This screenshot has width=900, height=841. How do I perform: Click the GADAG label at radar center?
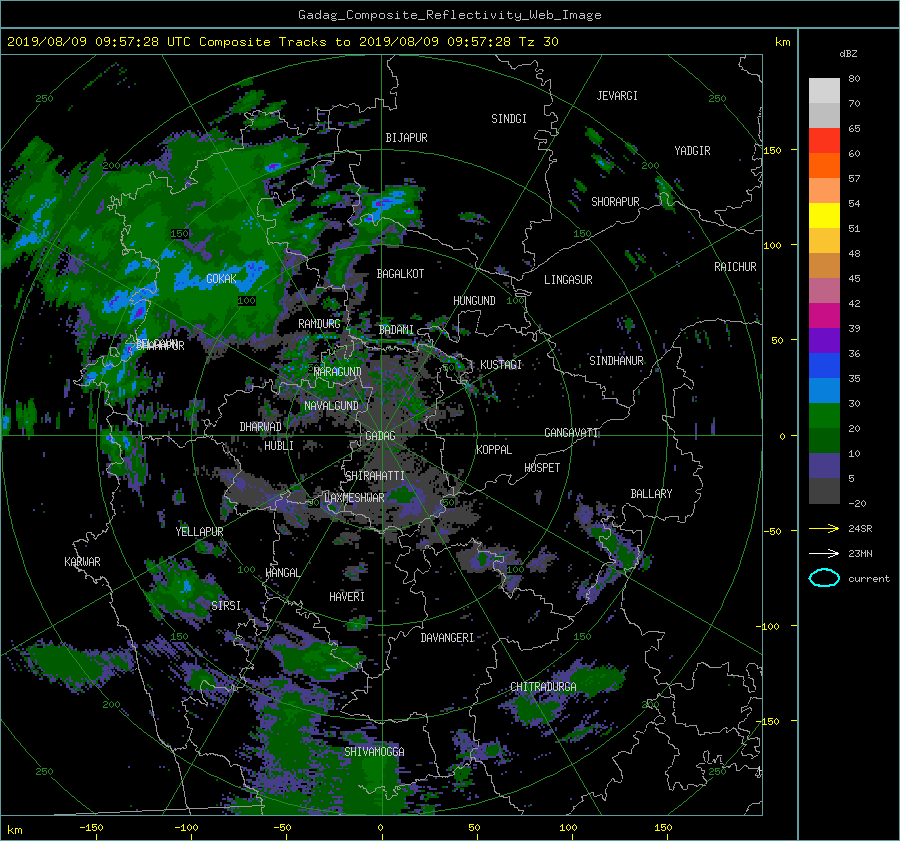click(380, 436)
